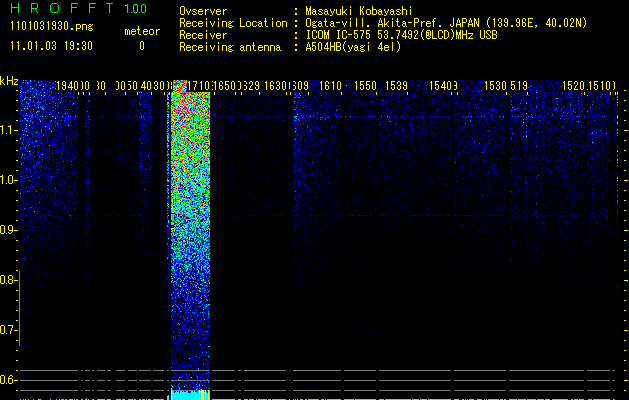Viewport: 629px width, 400px height.
Task: Click the 1540 time marker
Action: [440, 86]
